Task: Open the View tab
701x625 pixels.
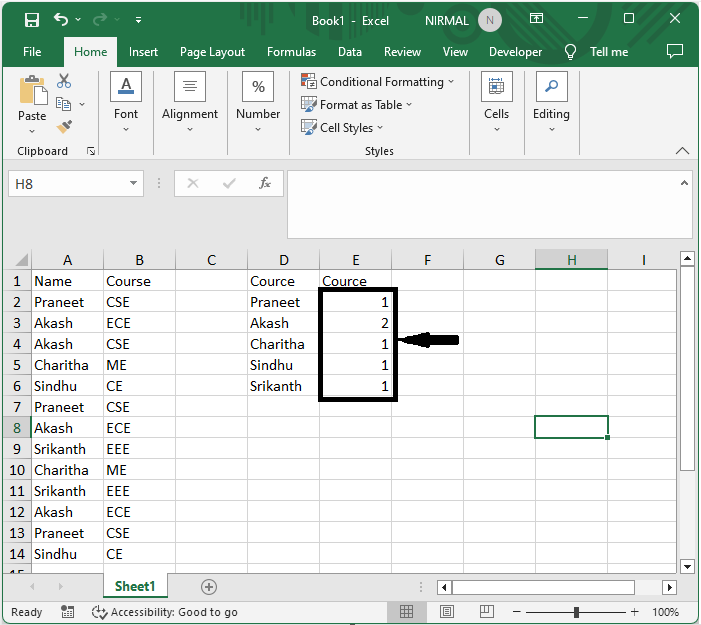Action: tap(455, 52)
